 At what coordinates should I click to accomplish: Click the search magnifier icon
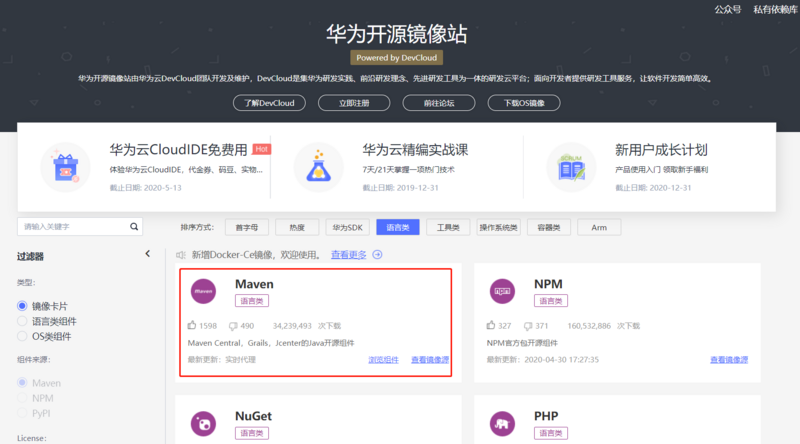(x=134, y=227)
